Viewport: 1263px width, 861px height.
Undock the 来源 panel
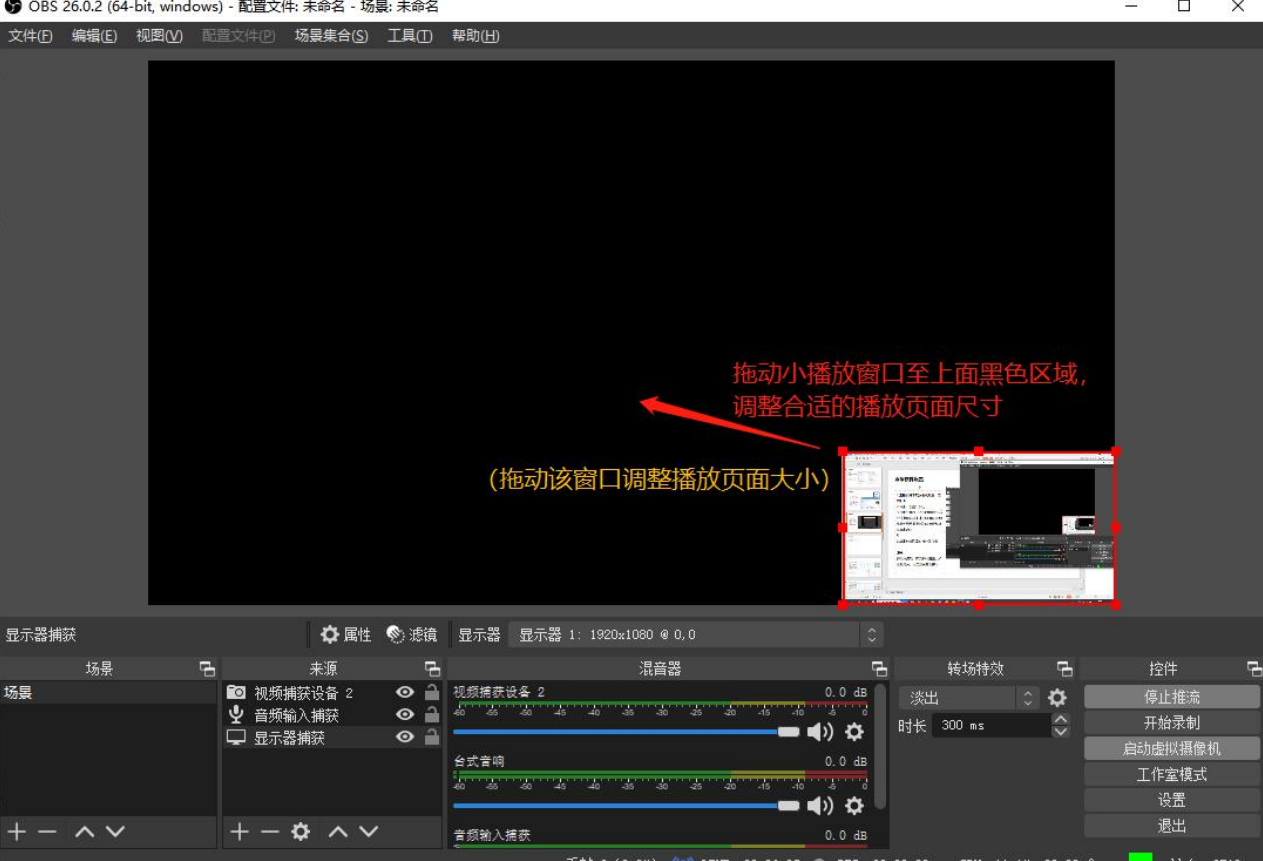432,669
